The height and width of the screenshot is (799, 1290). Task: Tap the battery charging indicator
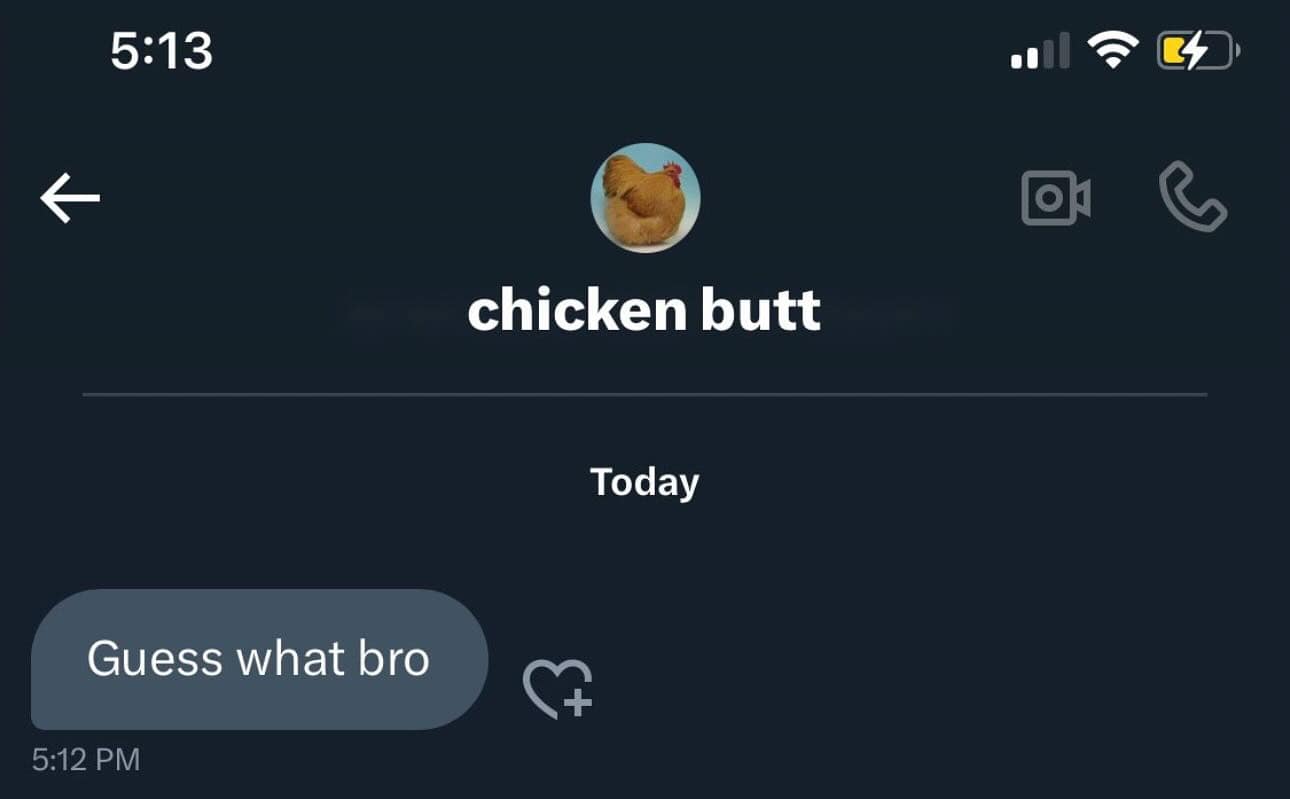coord(1196,50)
